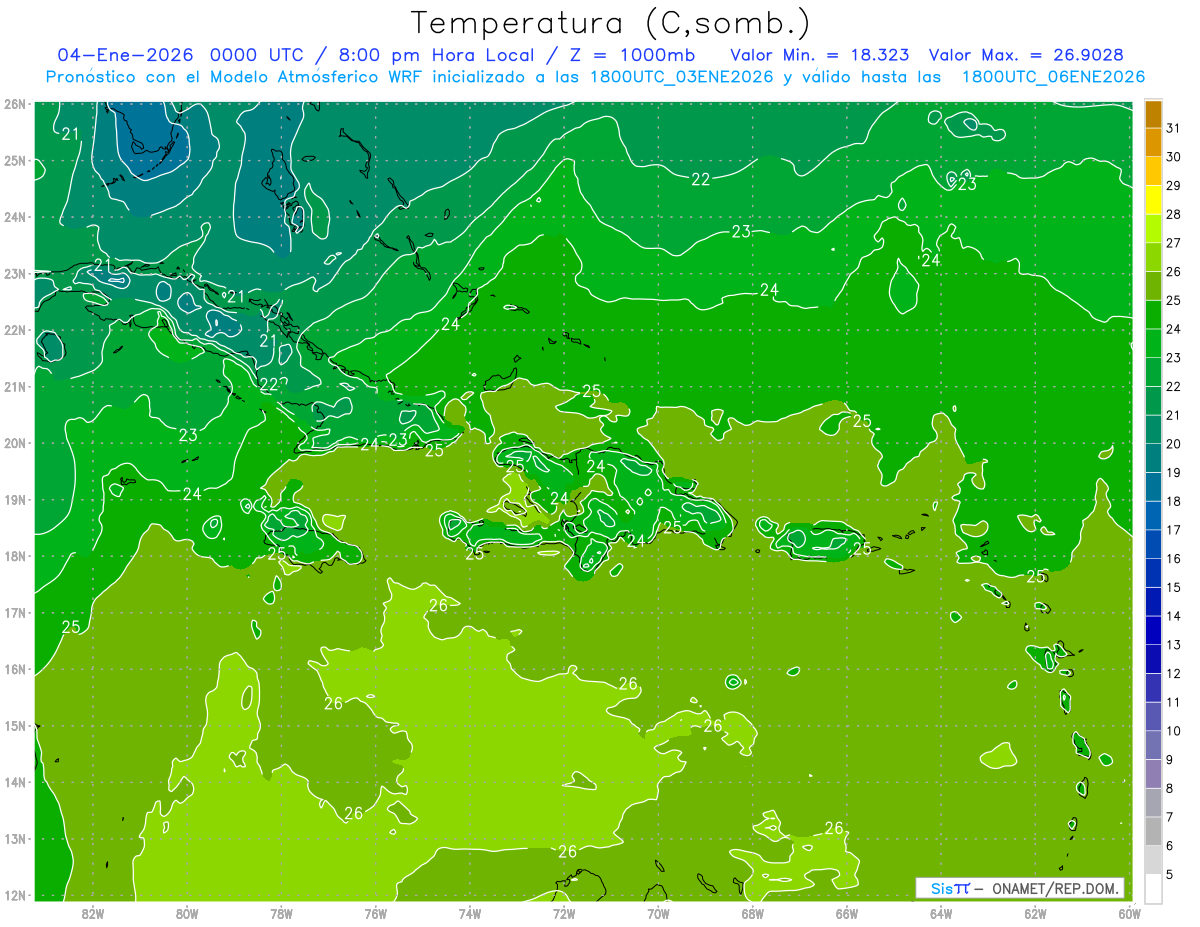
Task: Click the '23N' latitude axis label
Action: tap(15, 274)
